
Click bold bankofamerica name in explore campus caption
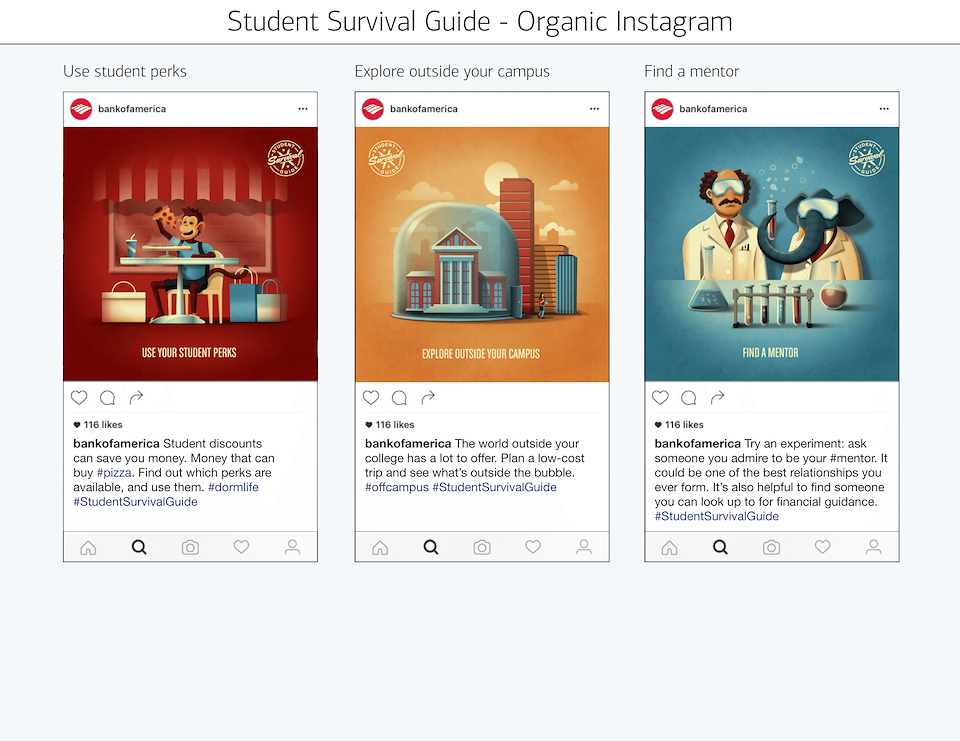point(408,443)
